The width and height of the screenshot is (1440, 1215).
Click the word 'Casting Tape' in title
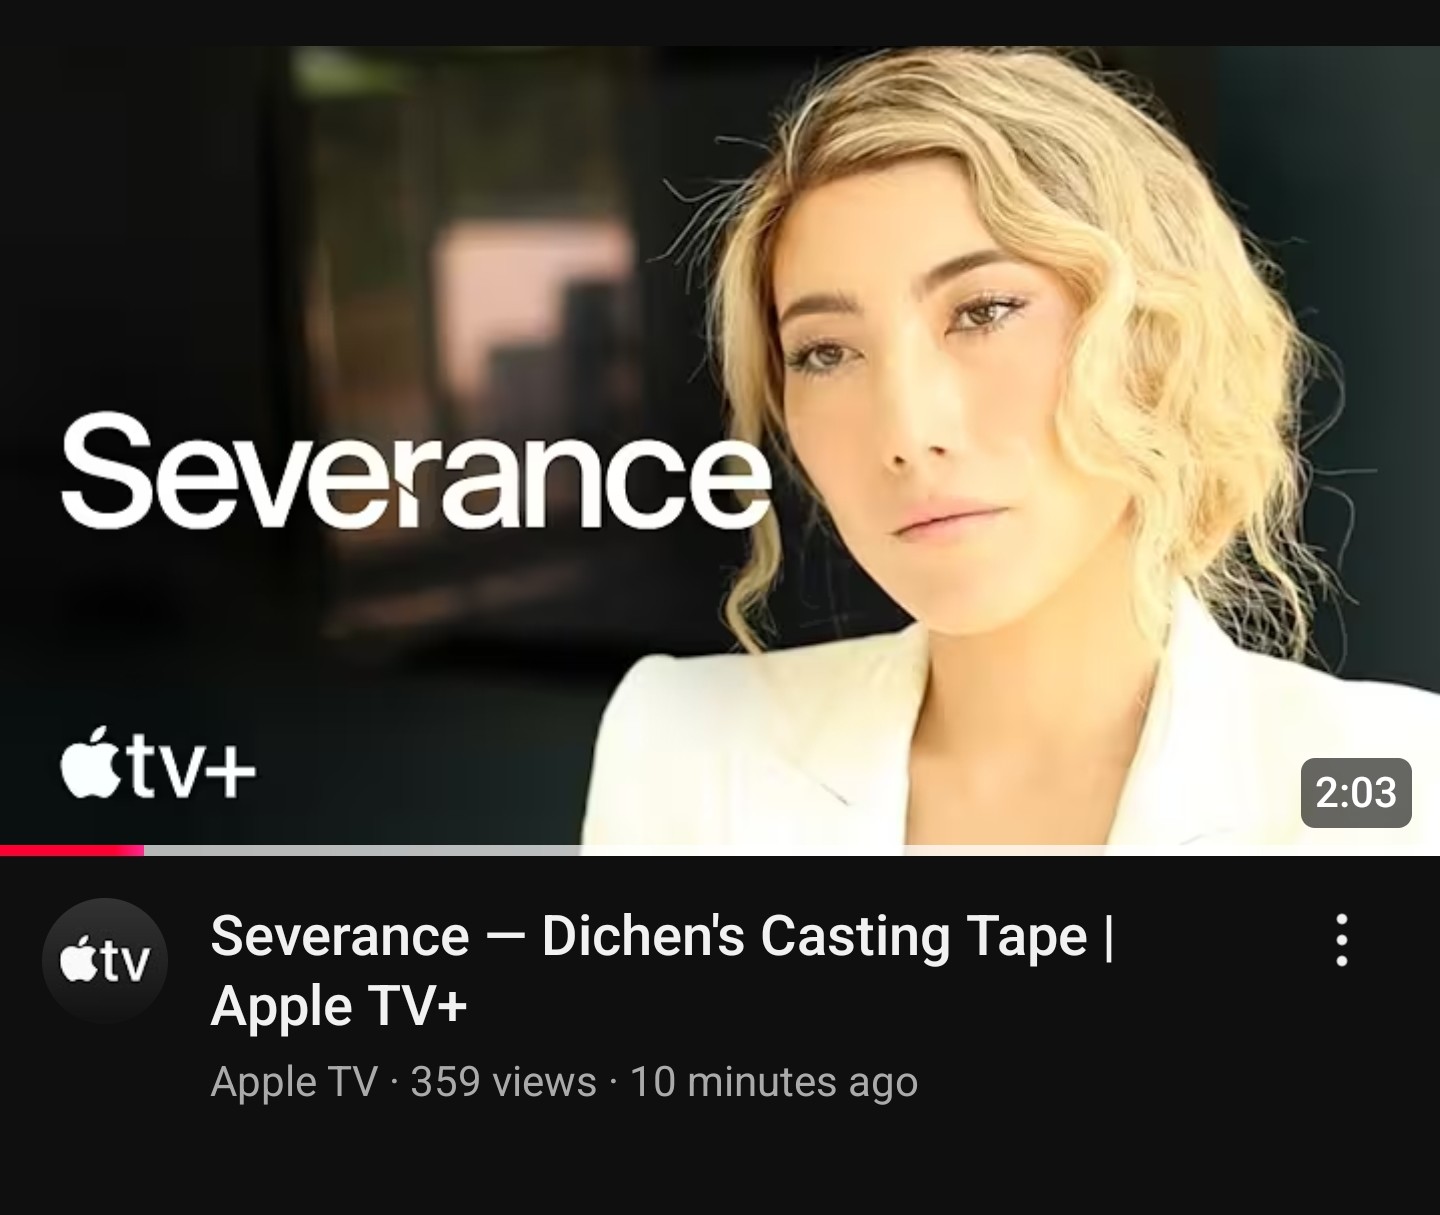pos(924,937)
